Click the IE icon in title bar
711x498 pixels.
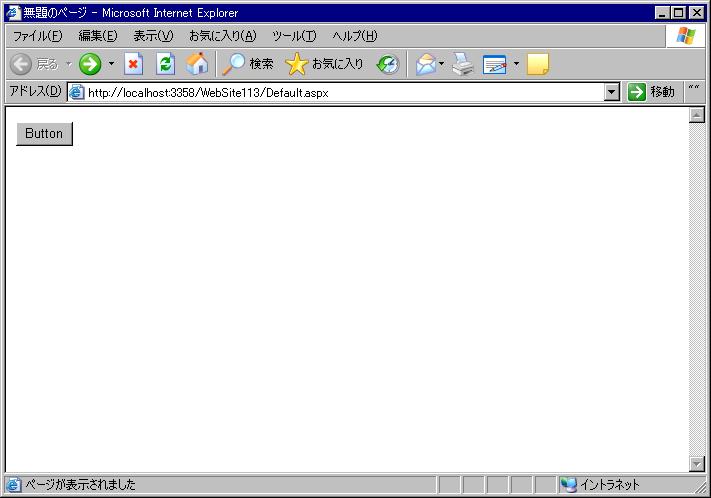[x=13, y=12]
